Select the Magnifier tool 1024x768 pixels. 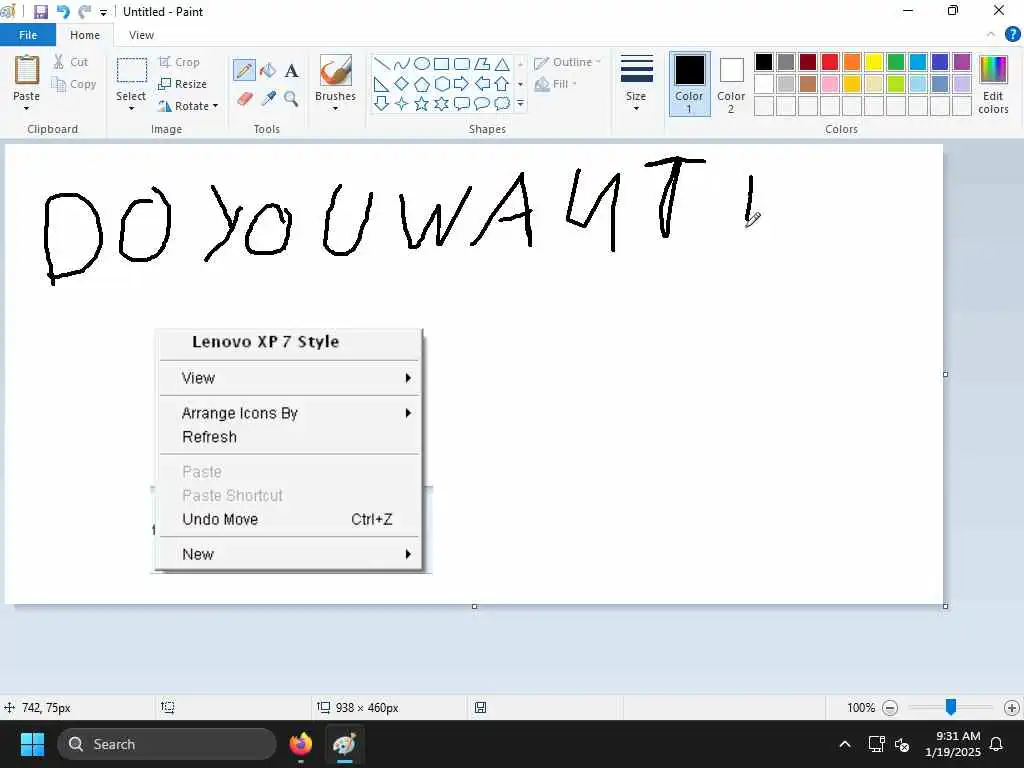tap(291, 99)
